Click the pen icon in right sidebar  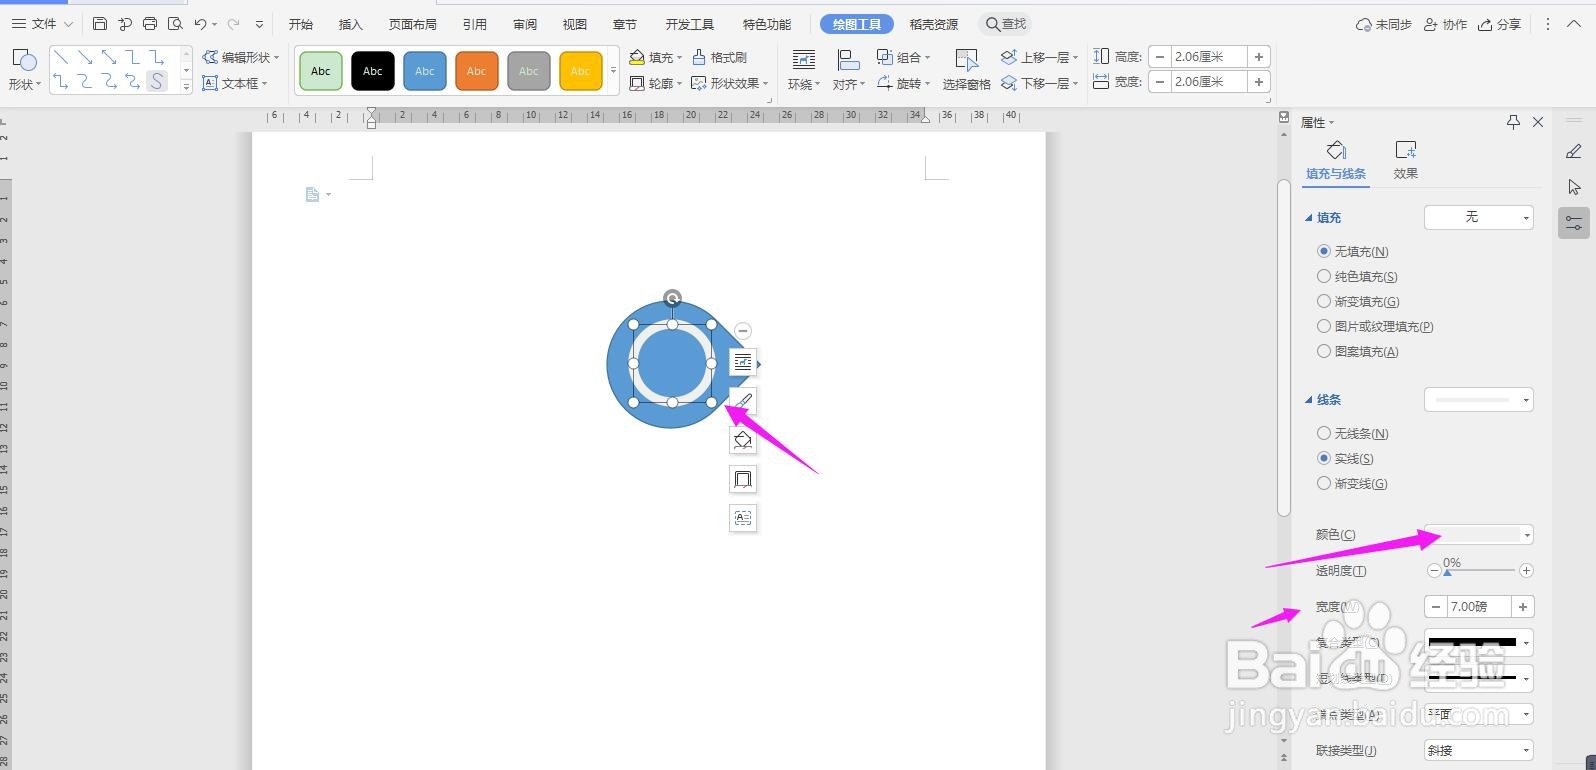[1574, 151]
